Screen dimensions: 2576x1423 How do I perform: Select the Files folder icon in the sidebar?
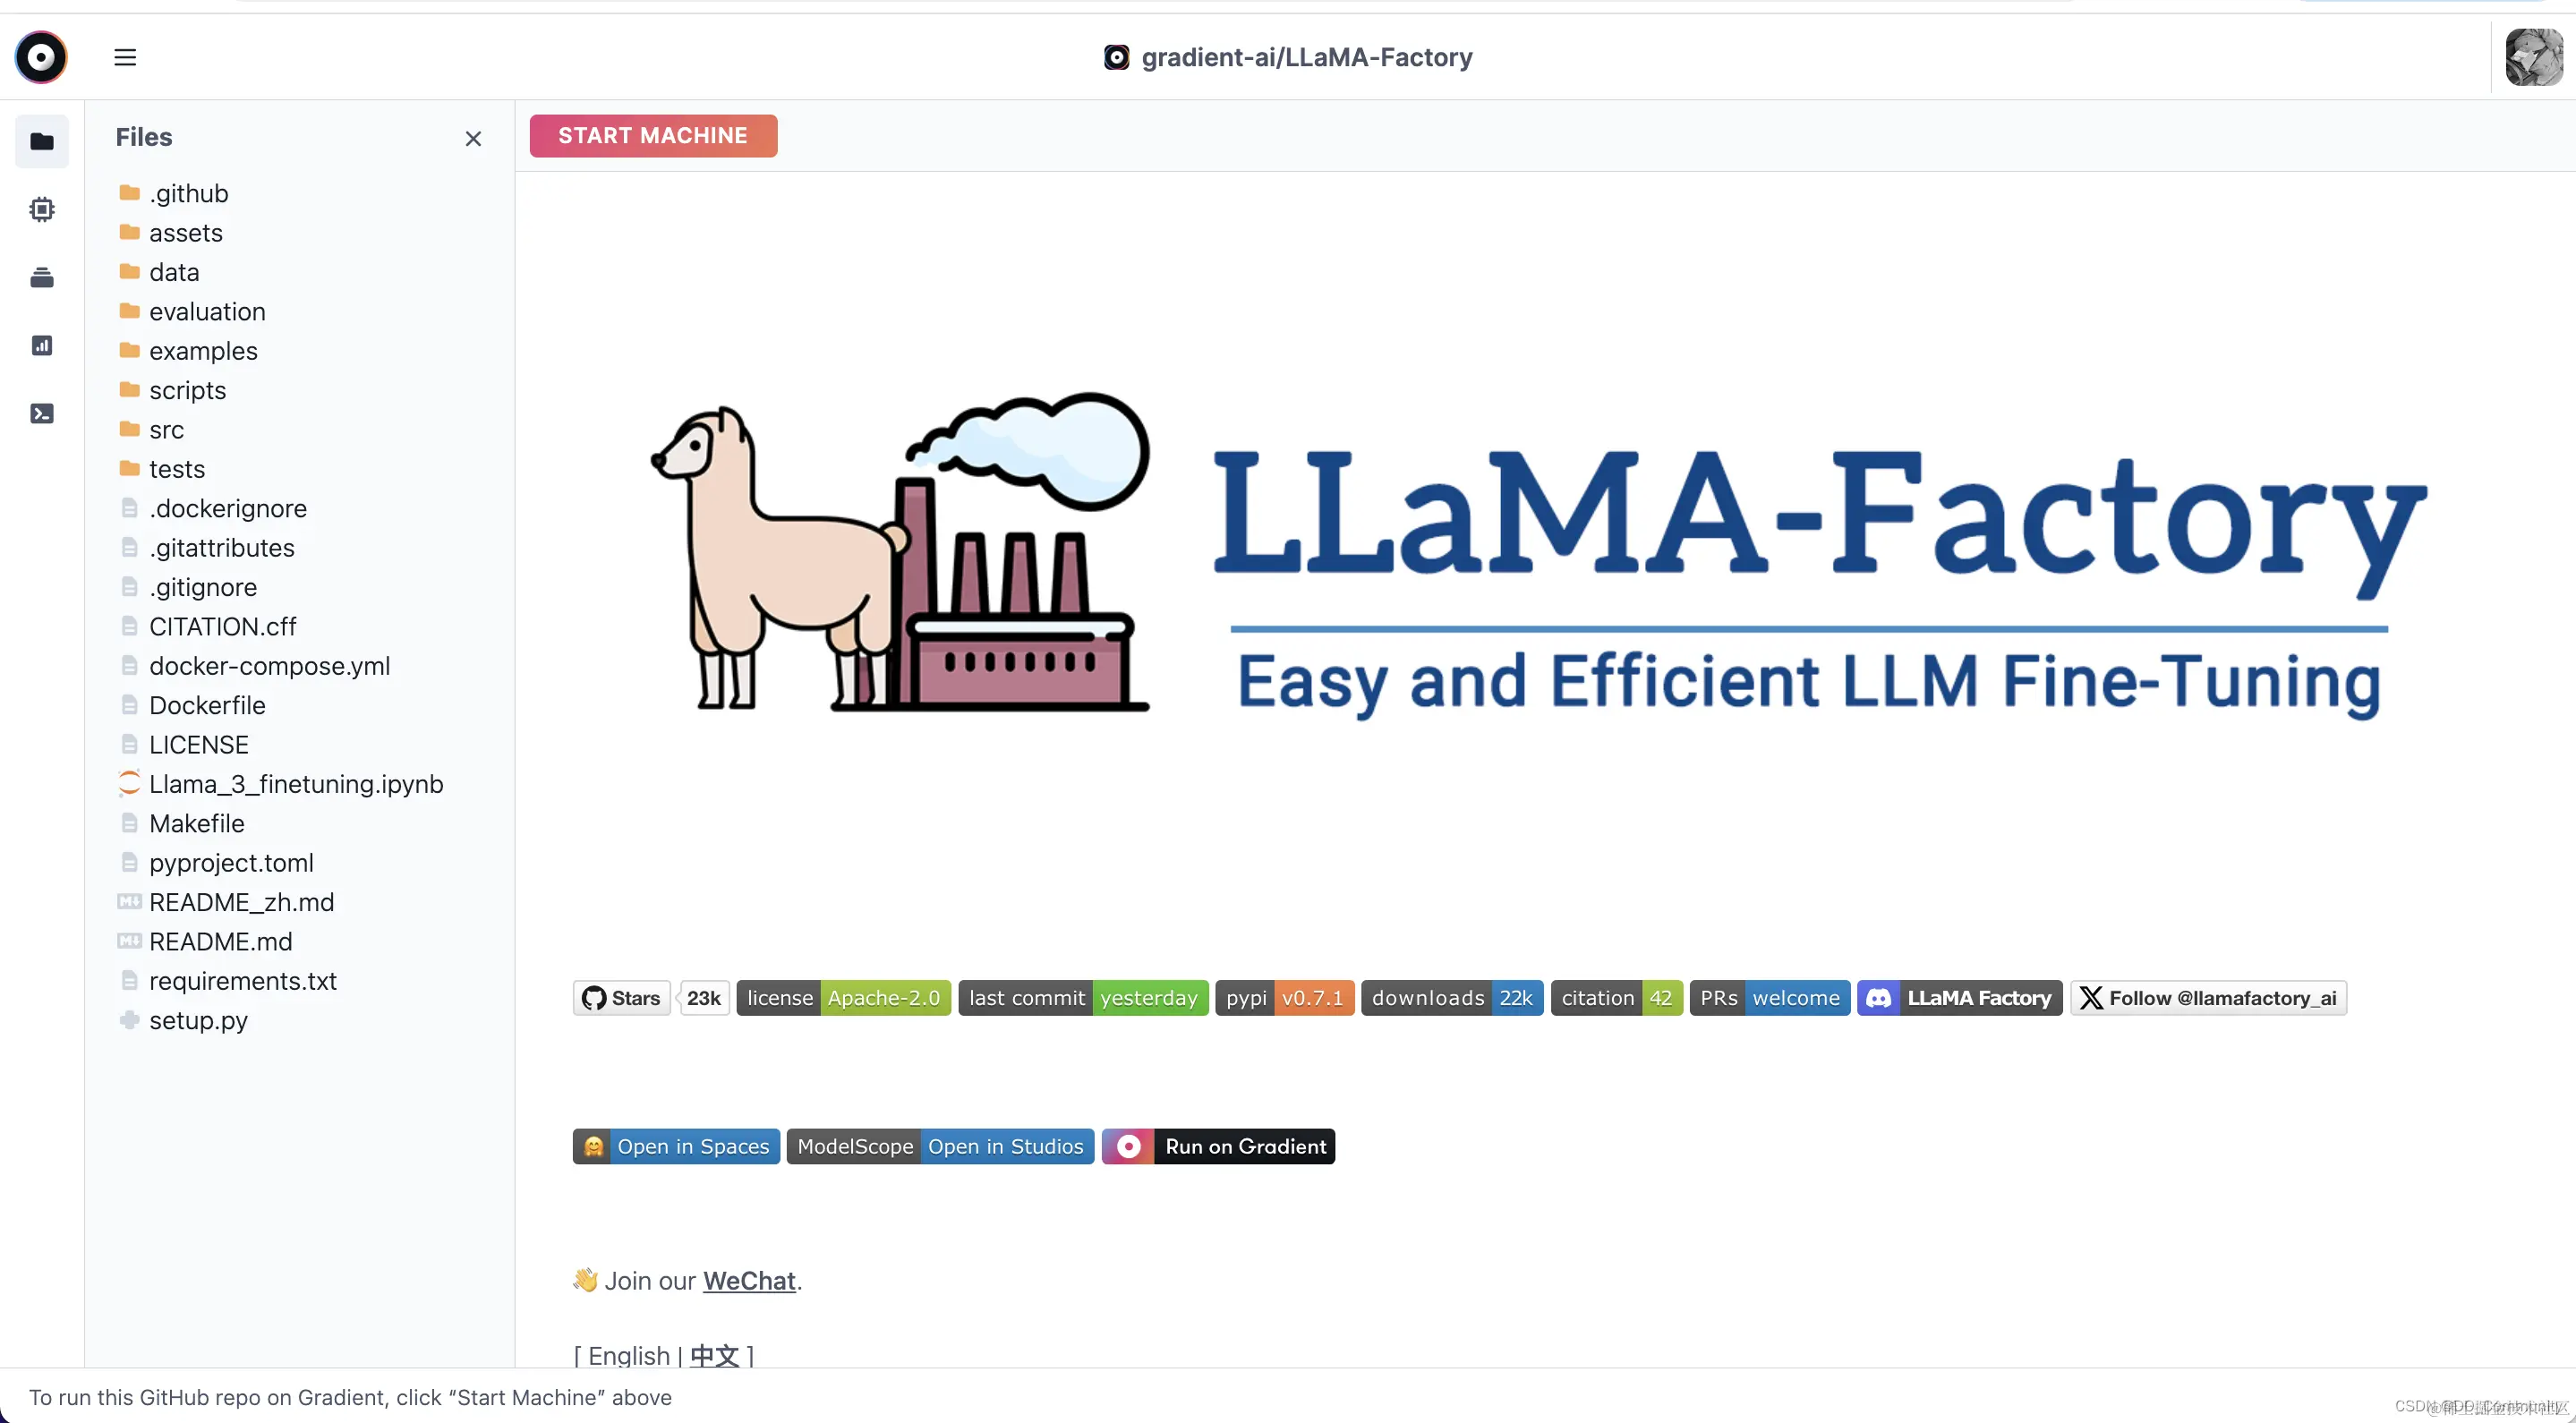coord(42,141)
